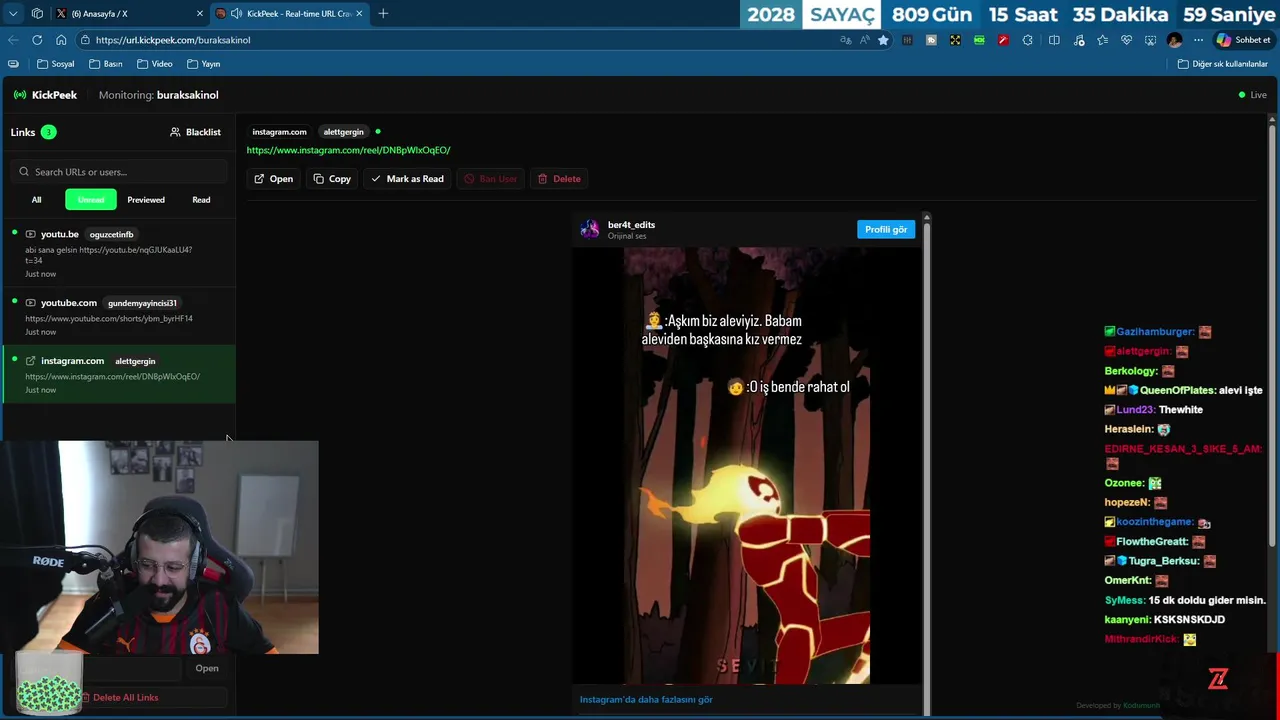Open the browser profile avatar

pyautogui.click(x=1174, y=40)
